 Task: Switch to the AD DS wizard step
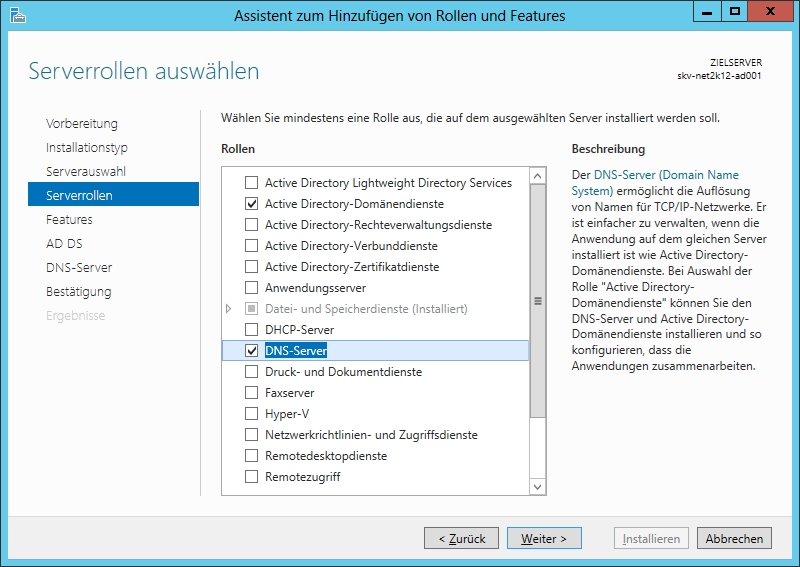[64, 243]
